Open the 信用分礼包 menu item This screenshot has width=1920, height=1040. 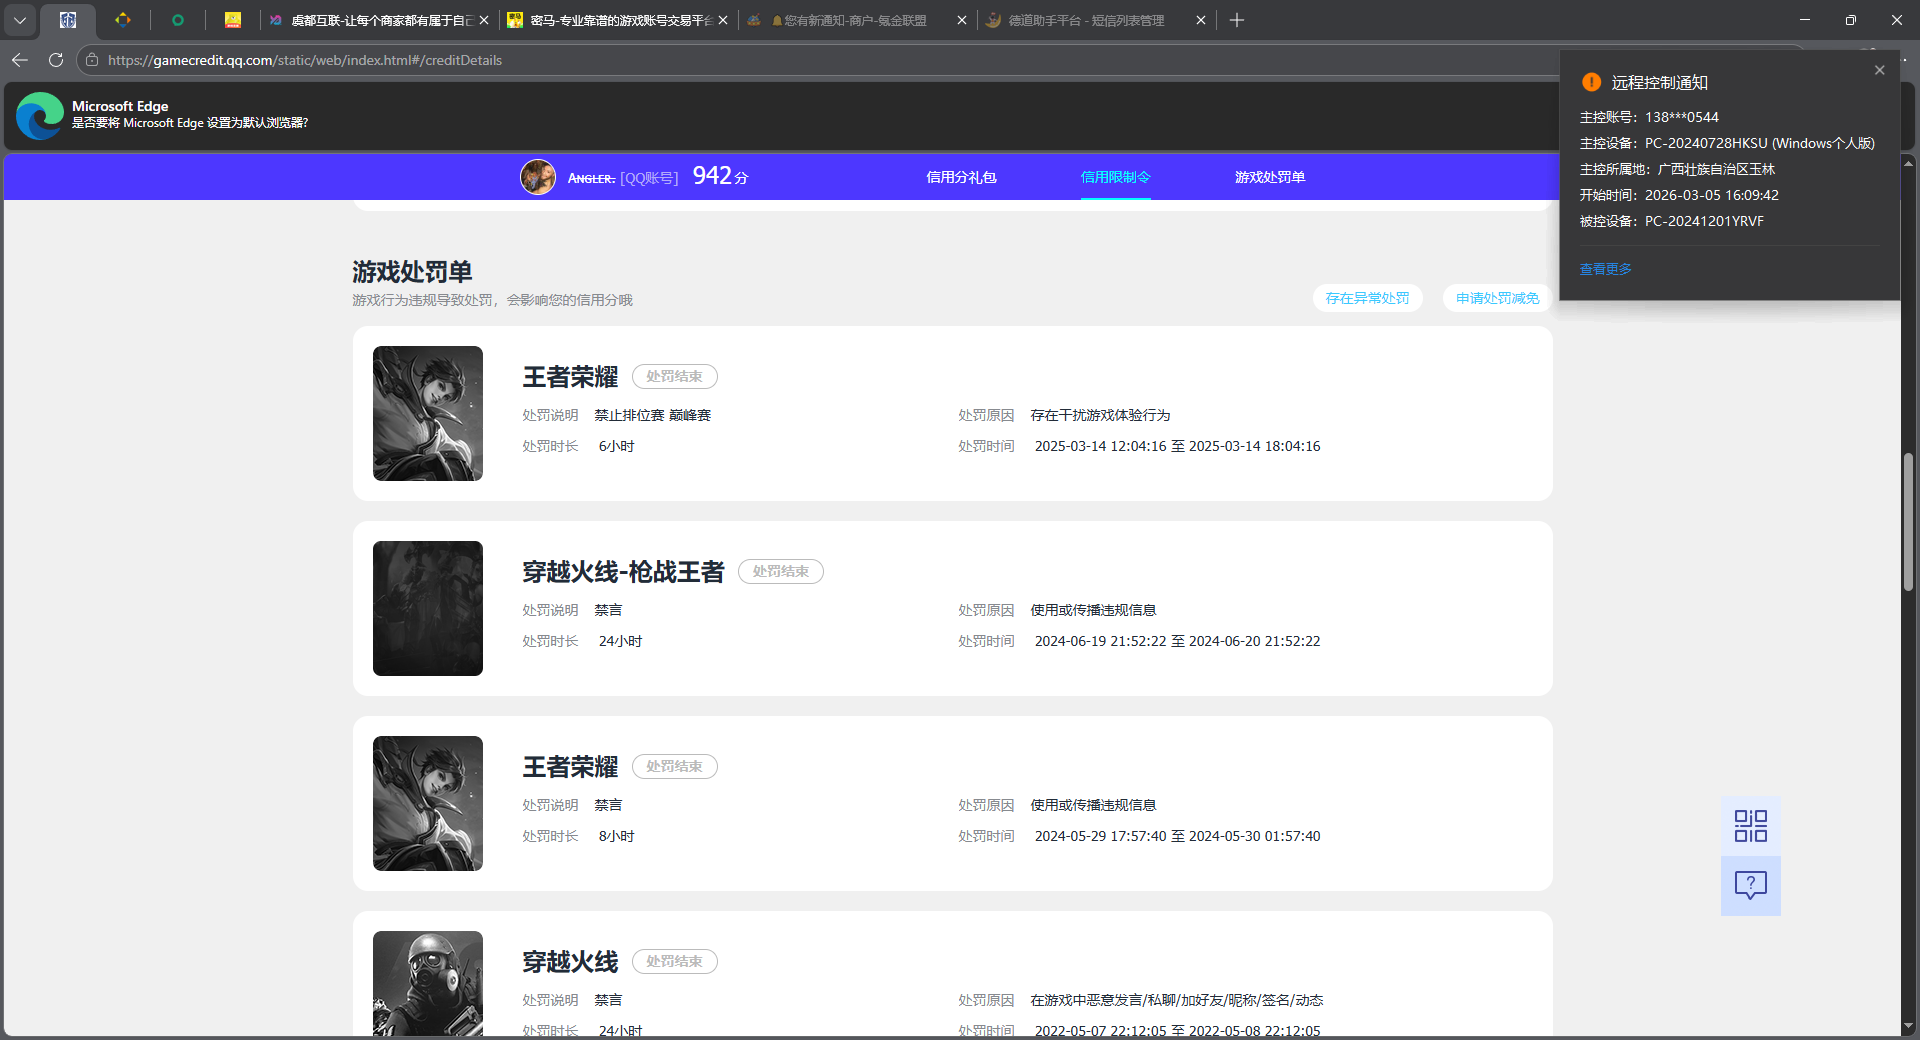click(x=961, y=177)
